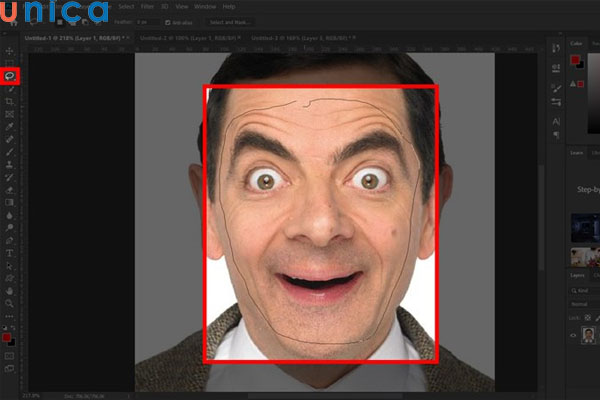Select the Eyedropper tool

point(11,127)
